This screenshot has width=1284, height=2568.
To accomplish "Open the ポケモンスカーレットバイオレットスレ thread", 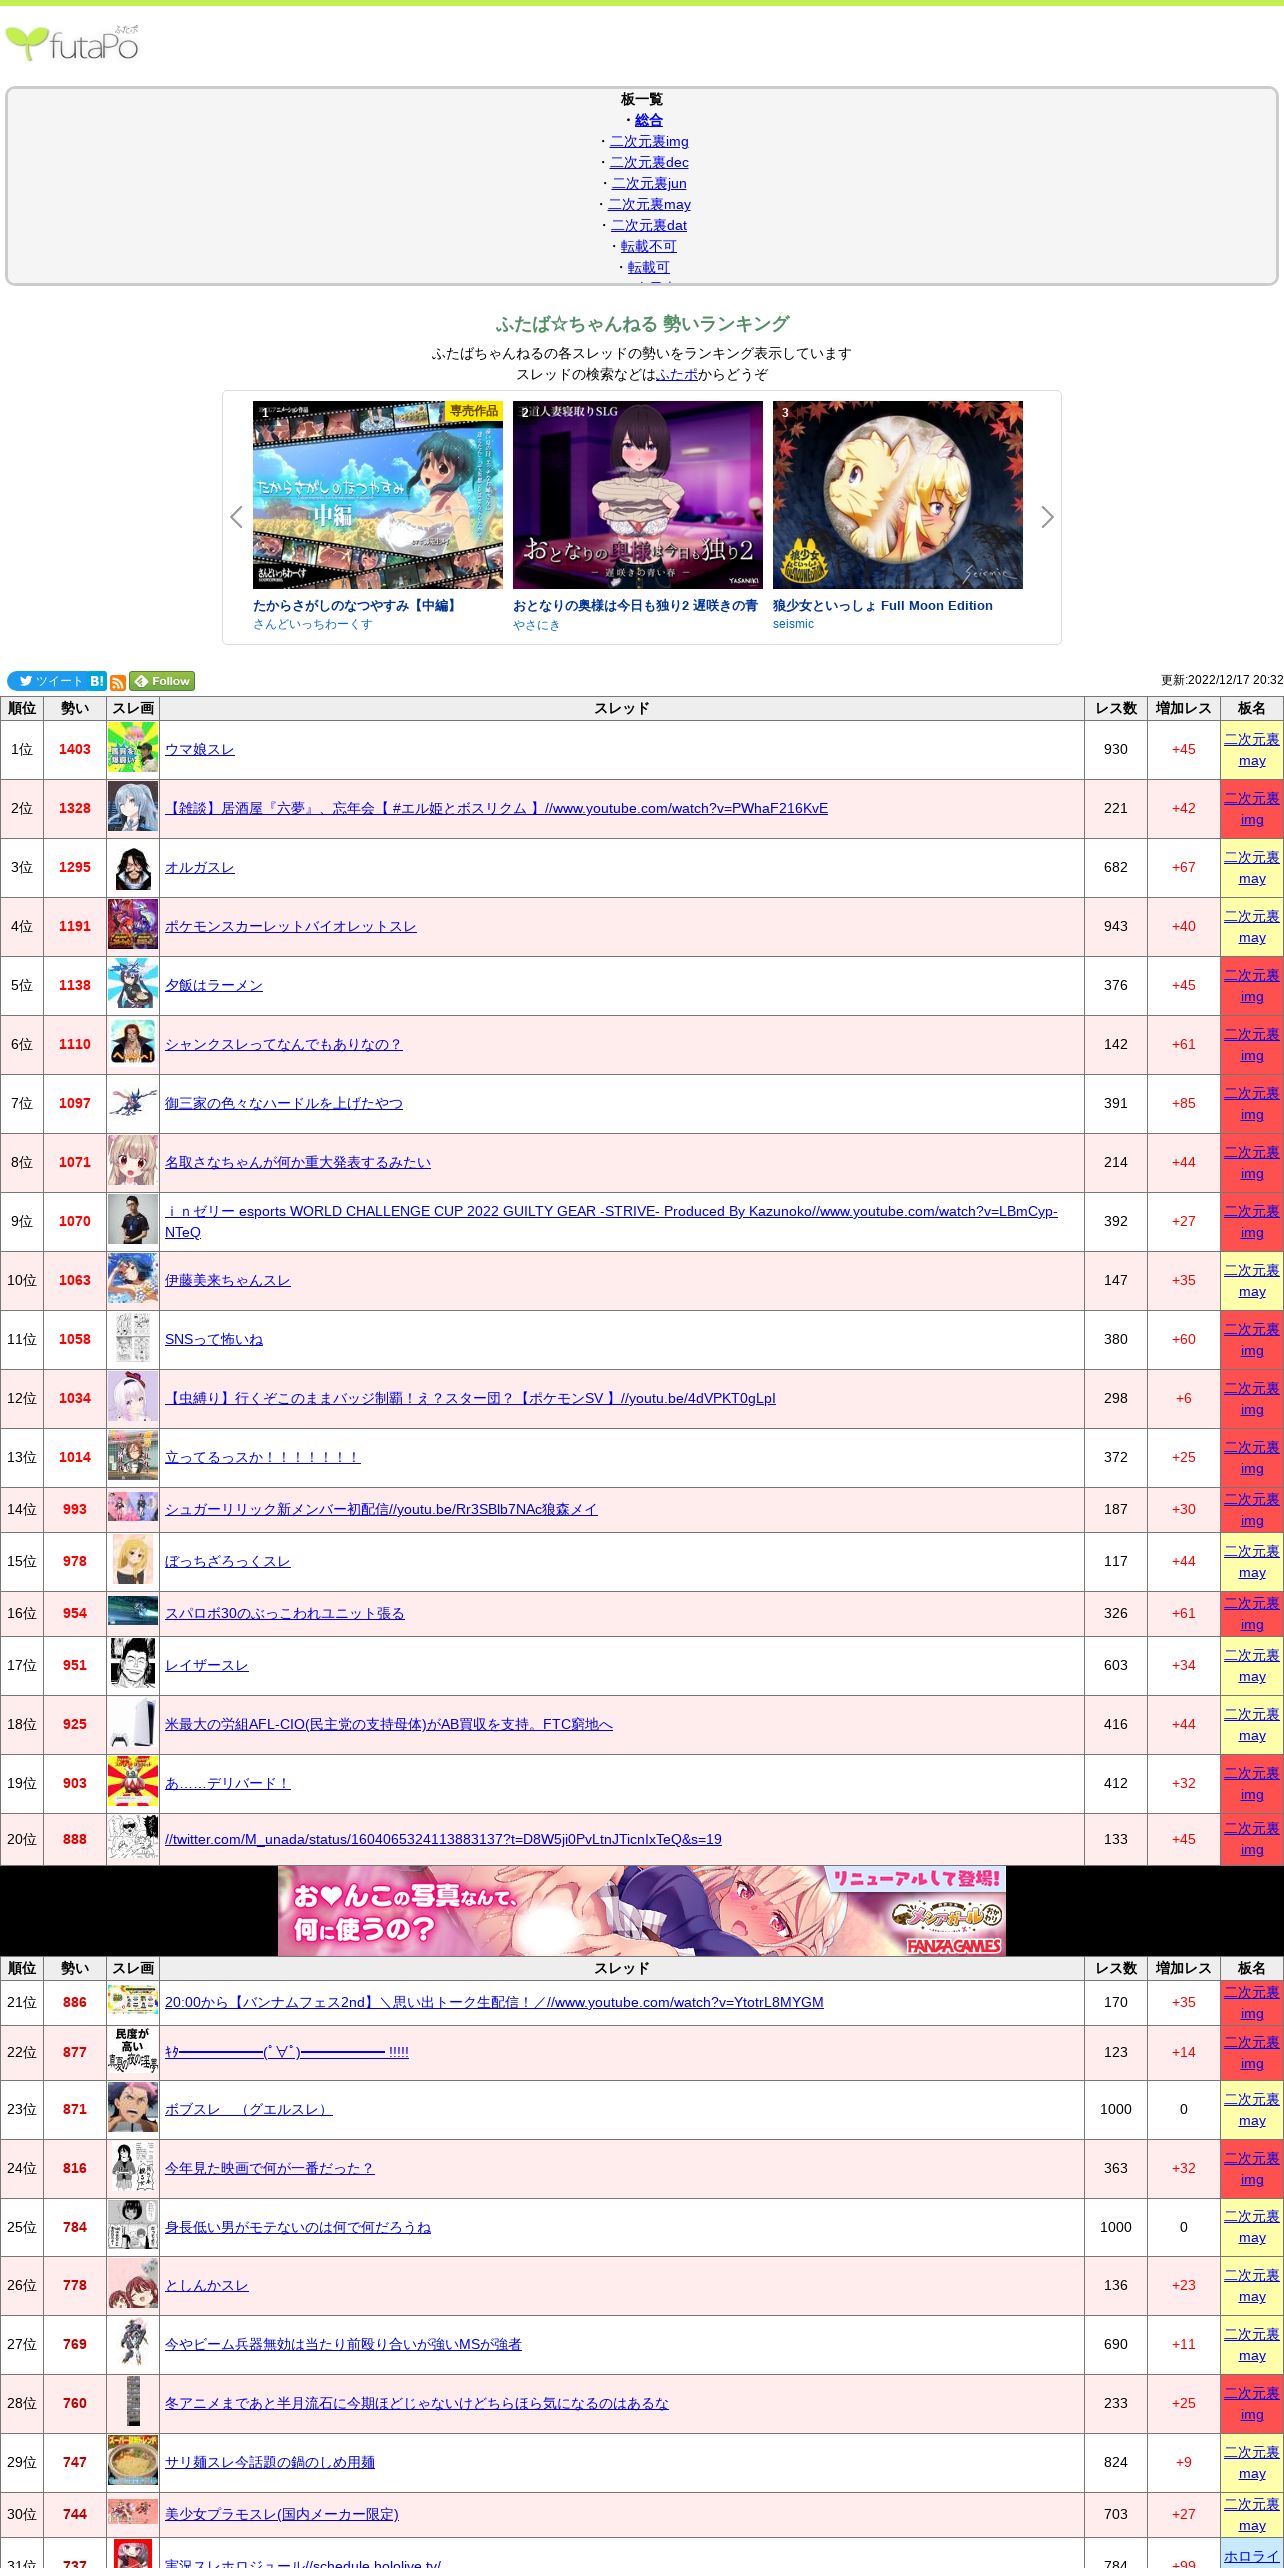I will (x=291, y=926).
